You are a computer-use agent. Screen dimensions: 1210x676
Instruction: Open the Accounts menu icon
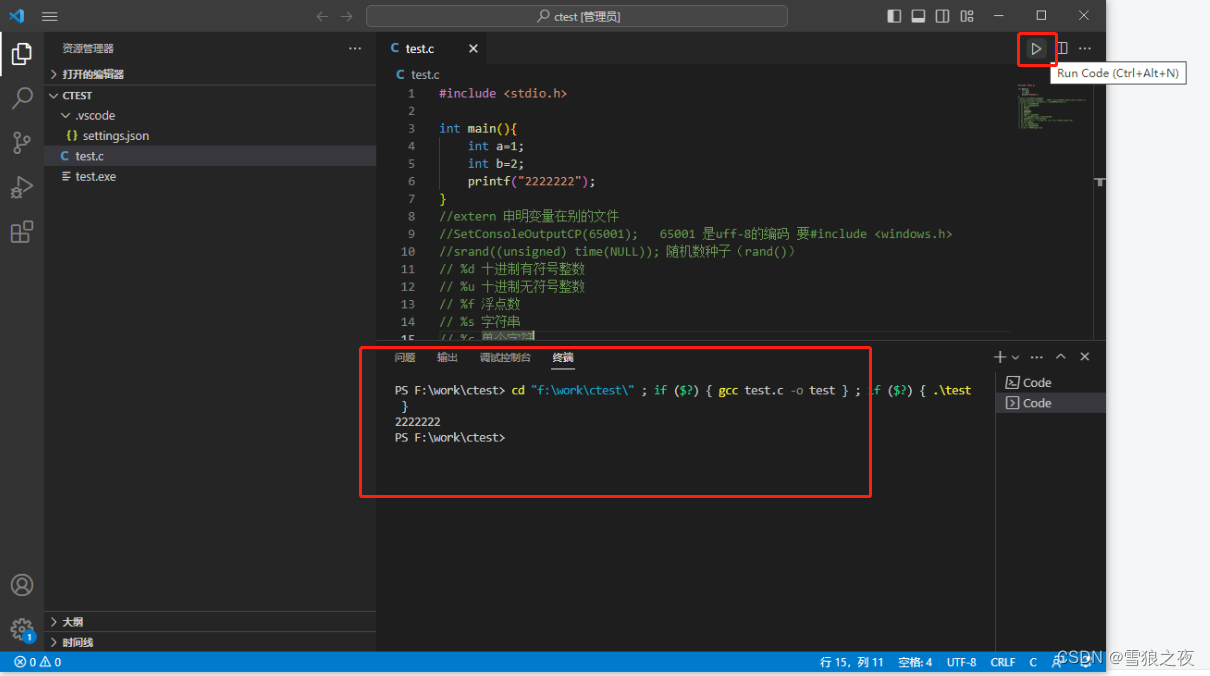[x=22, y=585]
